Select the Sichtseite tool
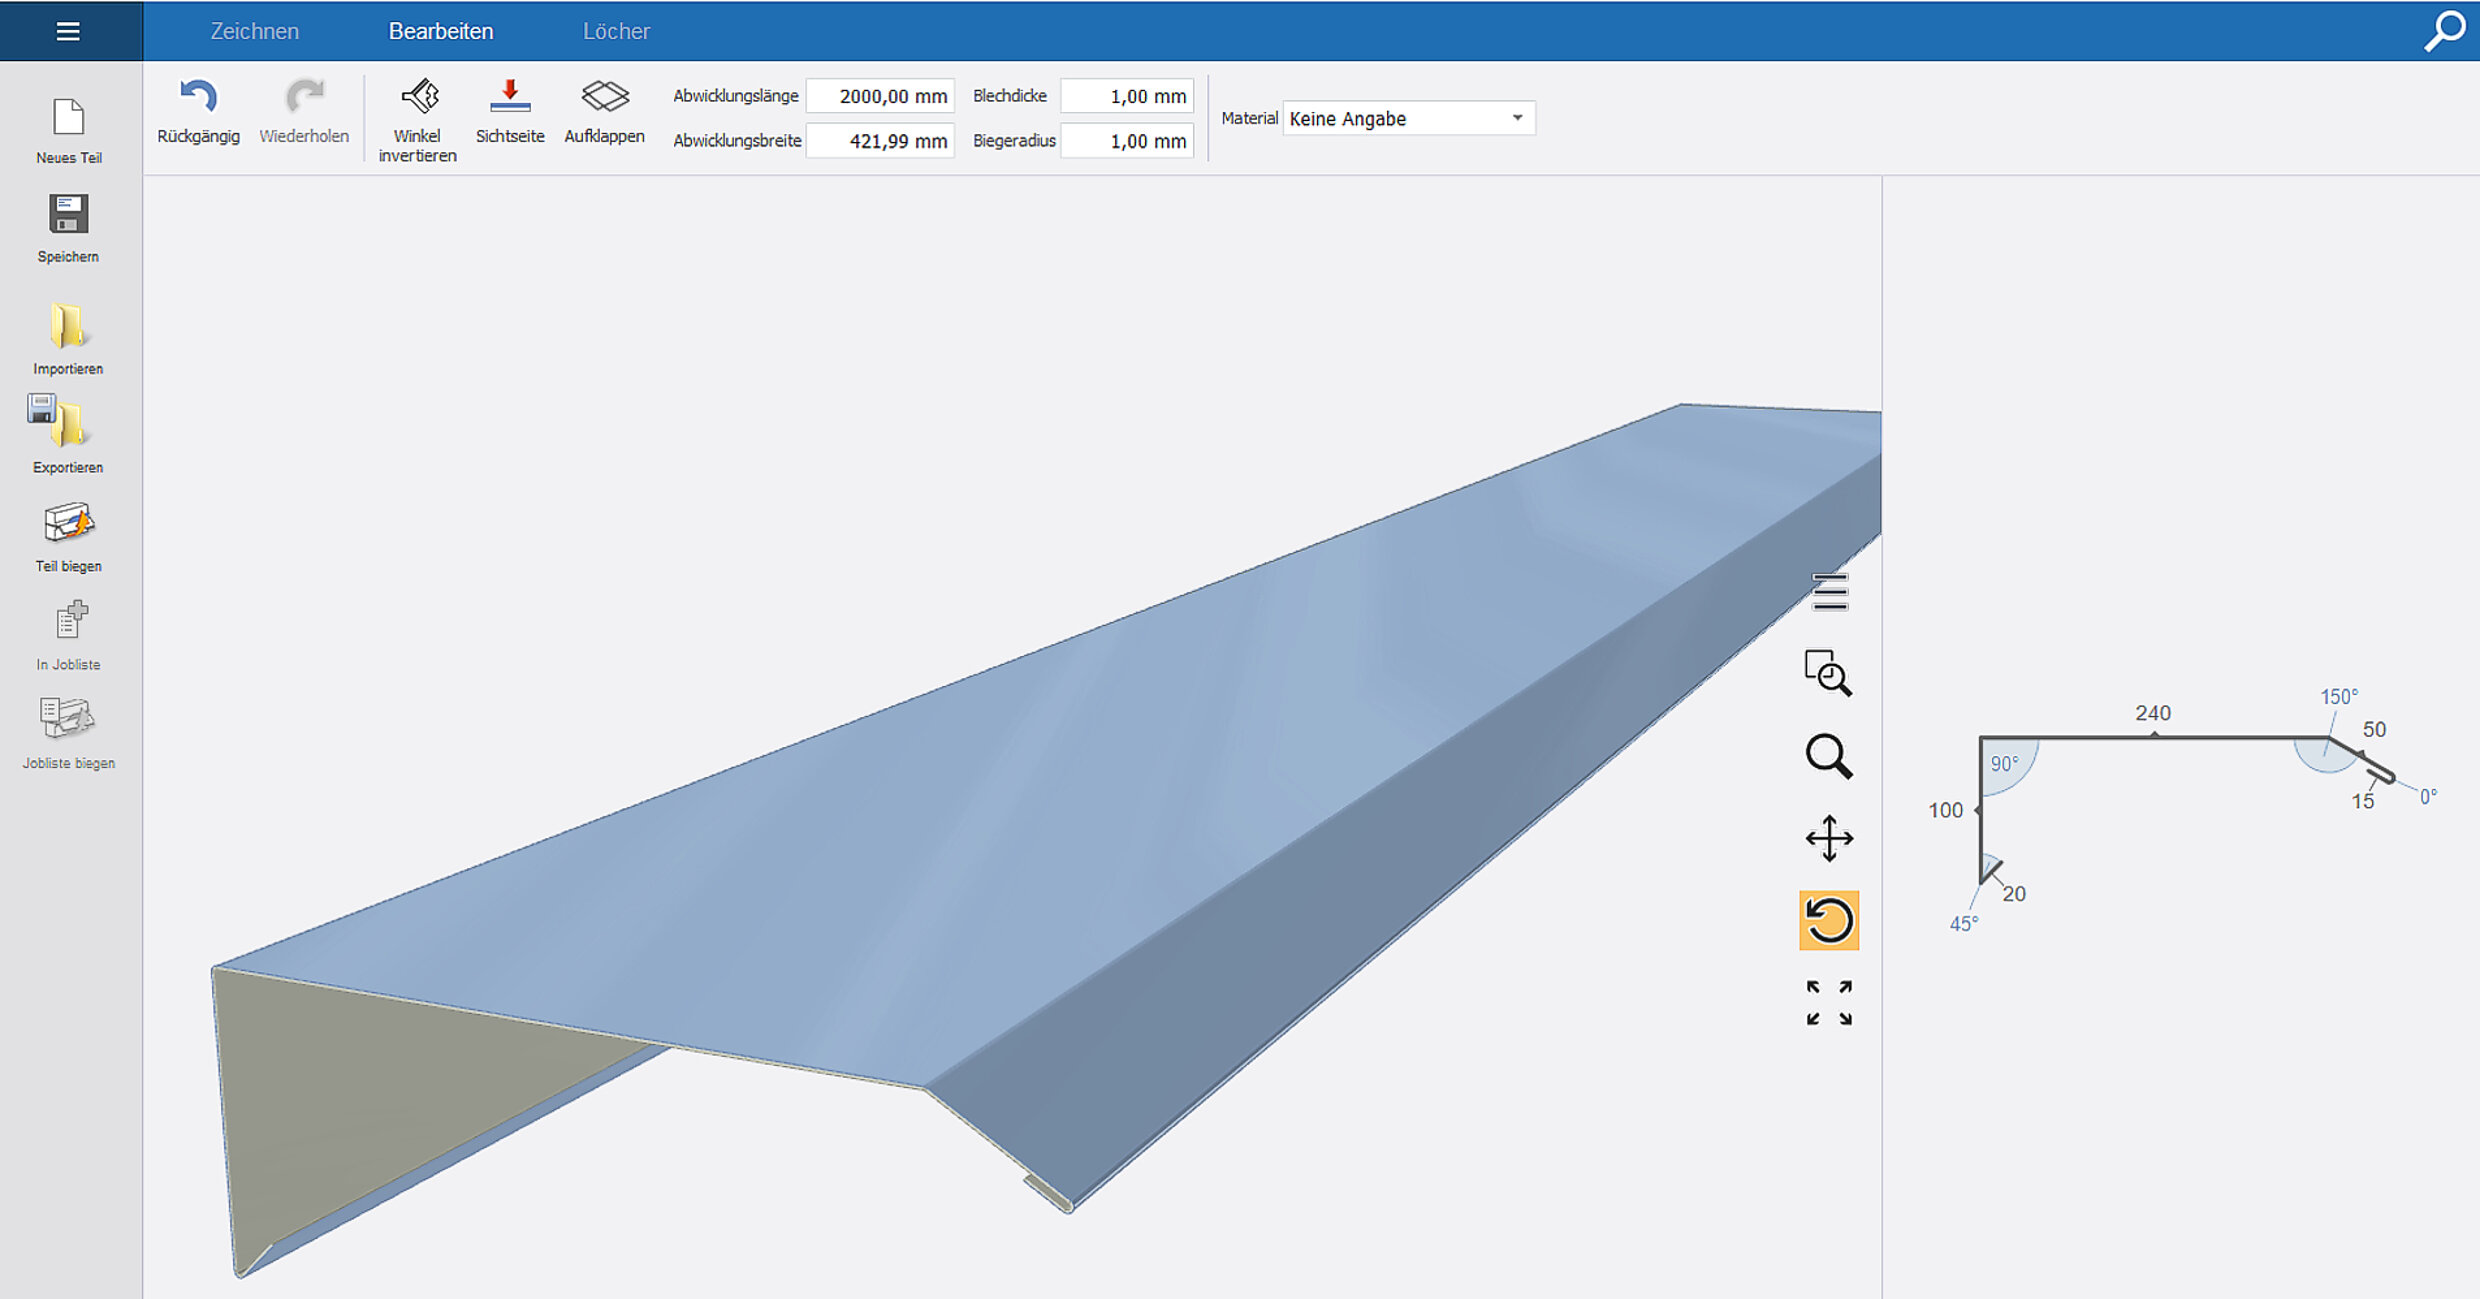The height and width of the screenshot is (1299, 2480). pyautogui.click(x=510, y=97)
